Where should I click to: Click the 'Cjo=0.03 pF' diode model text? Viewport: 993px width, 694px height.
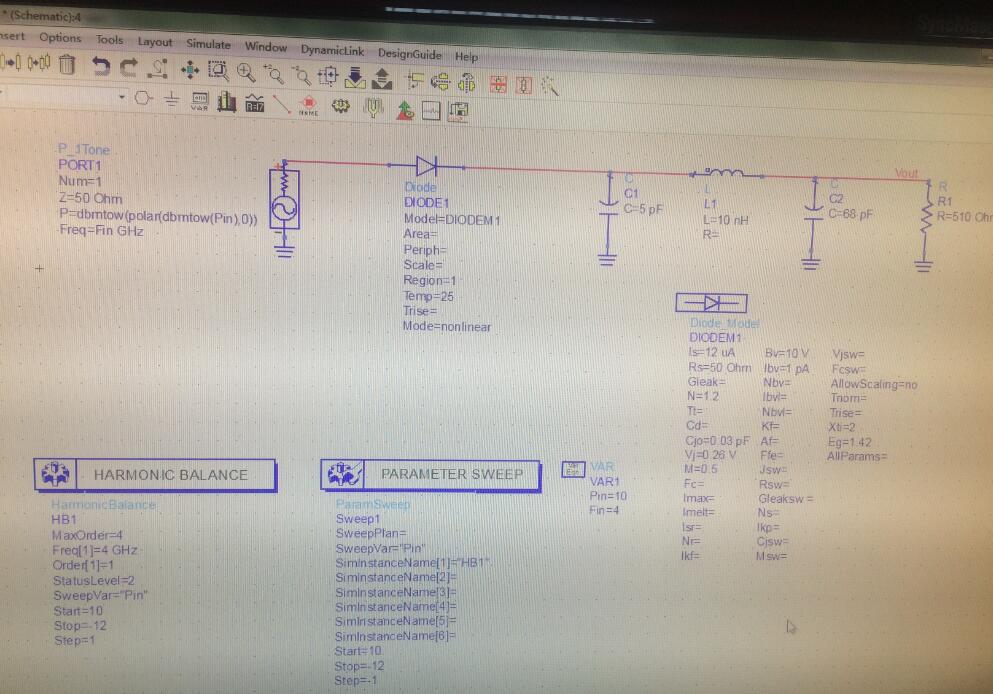[x=717, y=441]
